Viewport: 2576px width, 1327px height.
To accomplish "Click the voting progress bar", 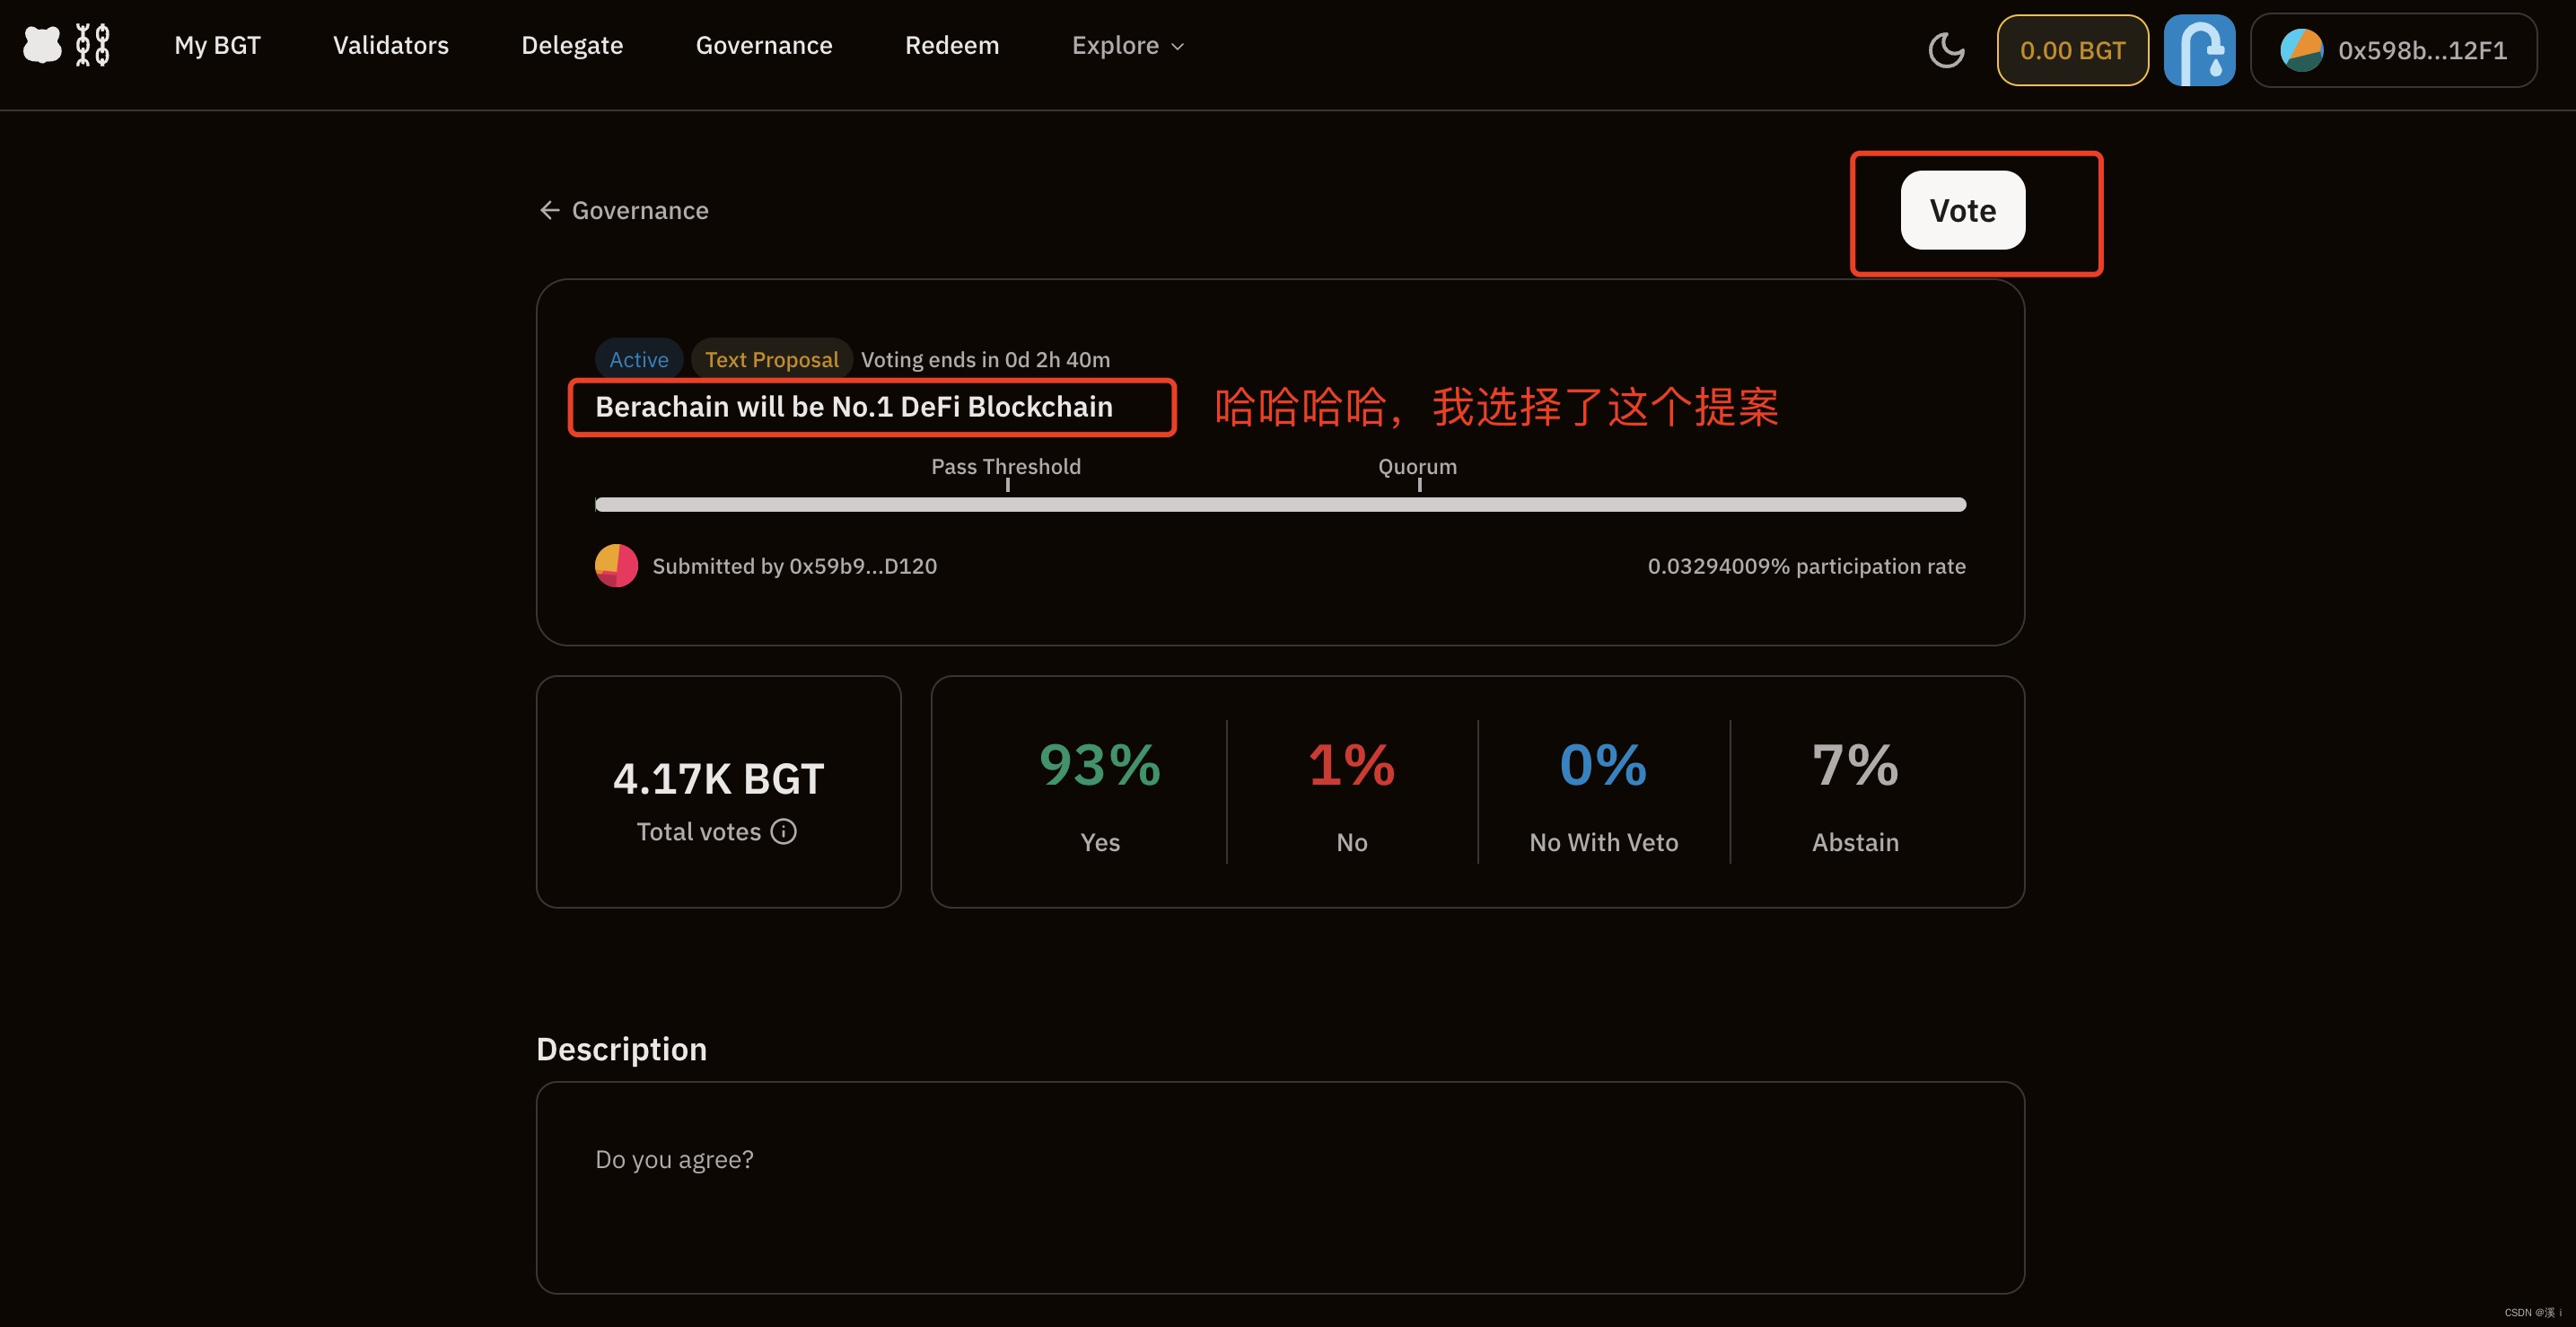I will (x=1280, y=504).
